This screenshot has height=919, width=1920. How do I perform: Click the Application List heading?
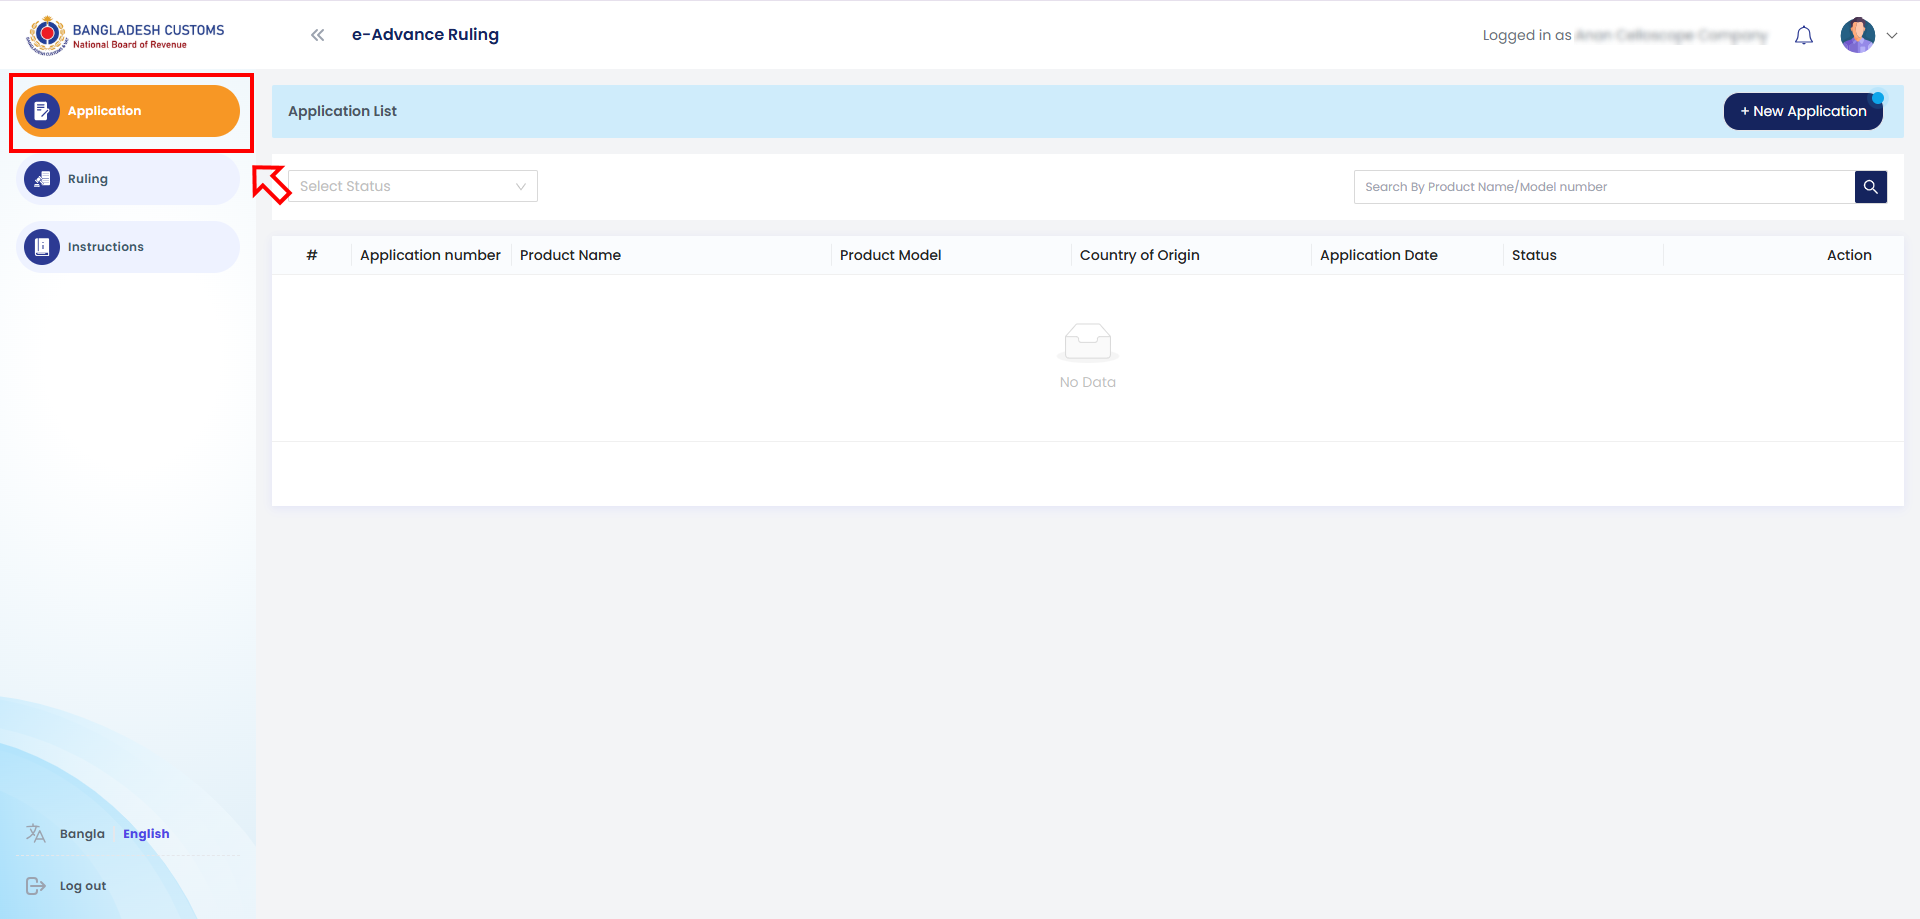[x=342, y=111]
